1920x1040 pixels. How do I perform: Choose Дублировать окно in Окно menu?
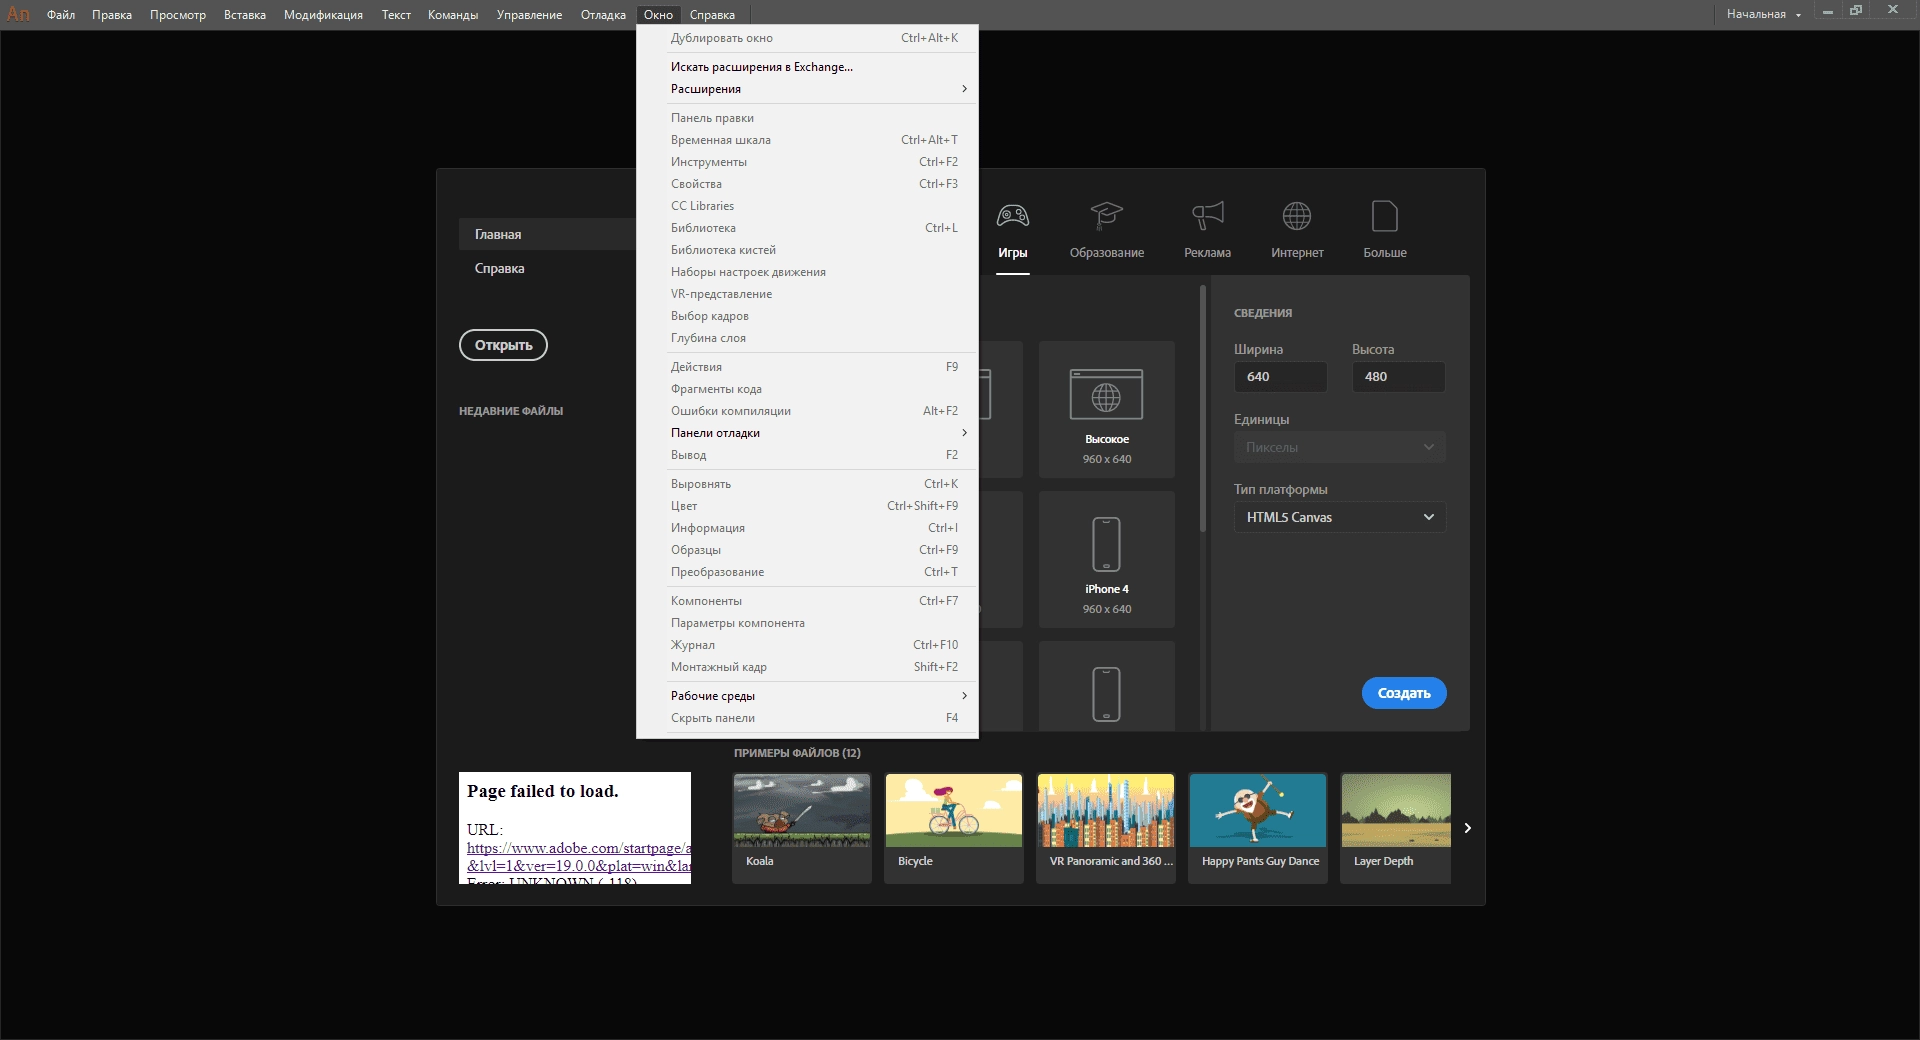(x=807, y=38)
